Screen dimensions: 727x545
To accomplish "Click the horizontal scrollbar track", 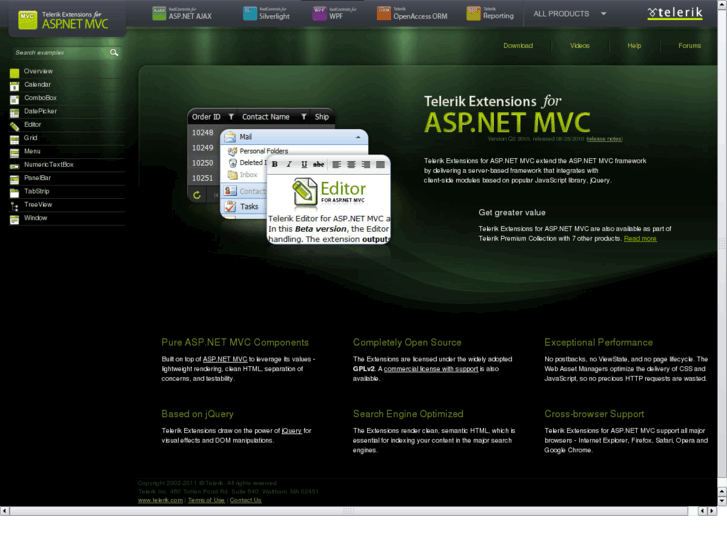I will tap(348, 511).
